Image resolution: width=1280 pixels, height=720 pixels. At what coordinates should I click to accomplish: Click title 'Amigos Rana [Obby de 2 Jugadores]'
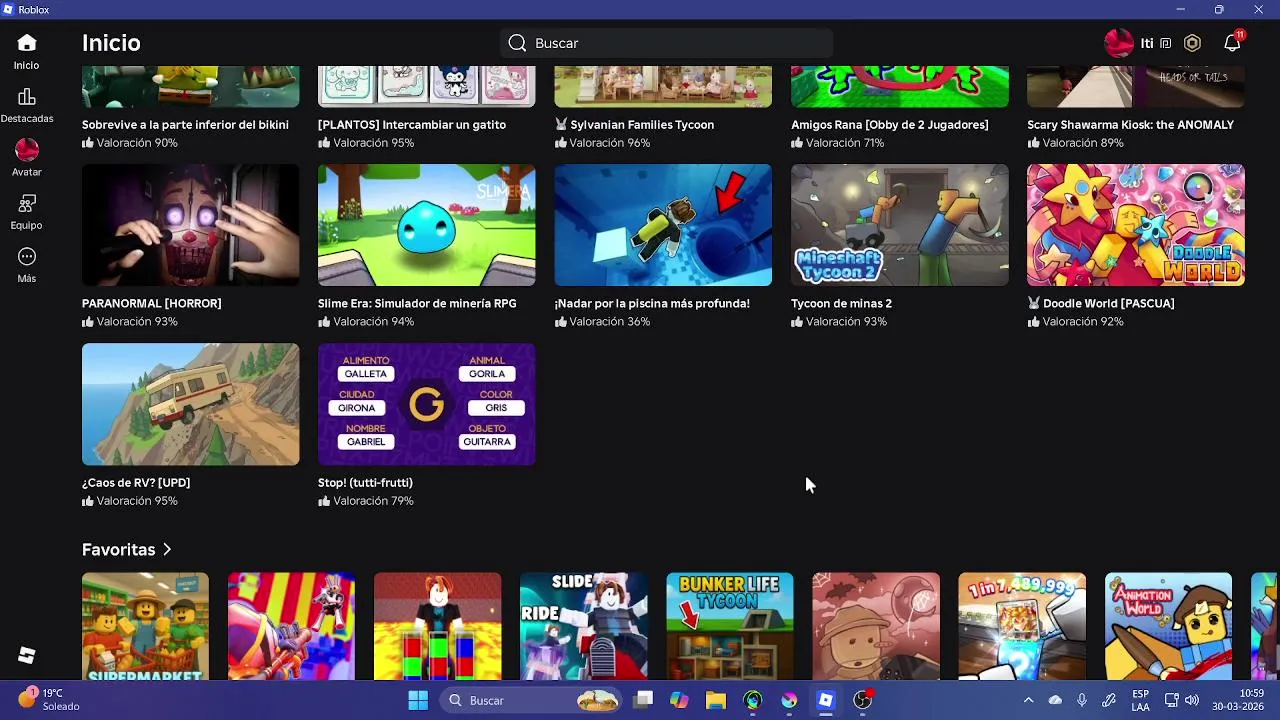(890, 125)
